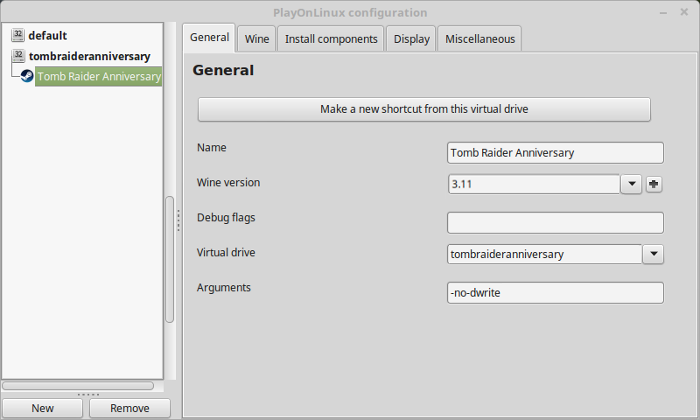Click the New button
The image size is (700, 420).
coord(42,408)
